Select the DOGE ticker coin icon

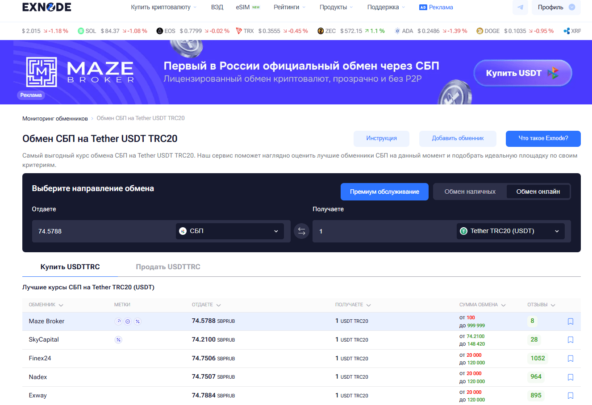click(479, 31)
